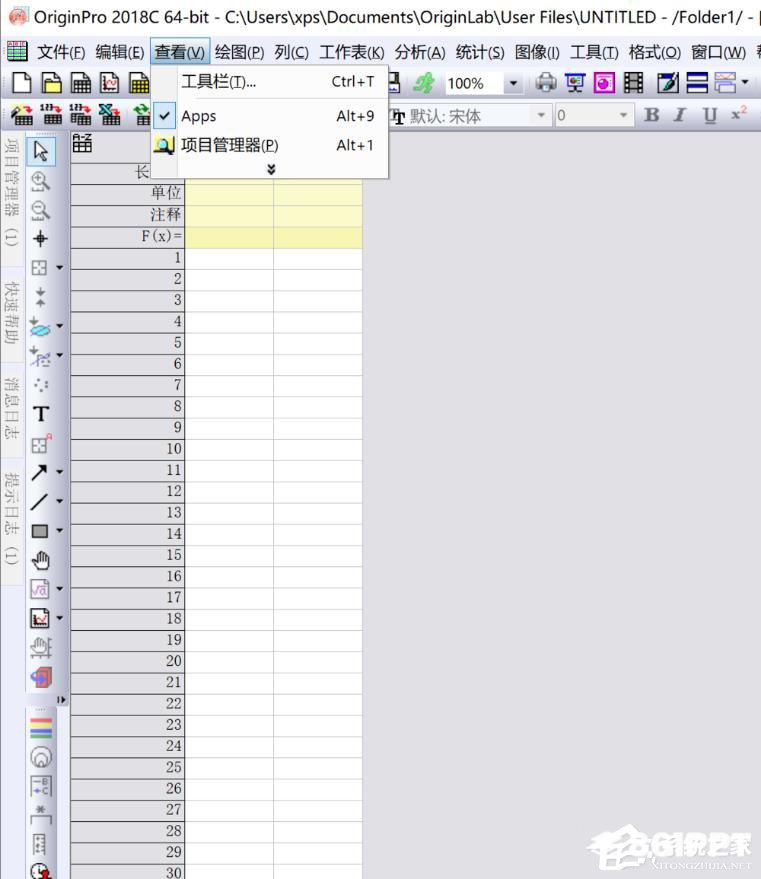Click the rainbow color stripes icon
761x879 pixels.
(41, 728)
